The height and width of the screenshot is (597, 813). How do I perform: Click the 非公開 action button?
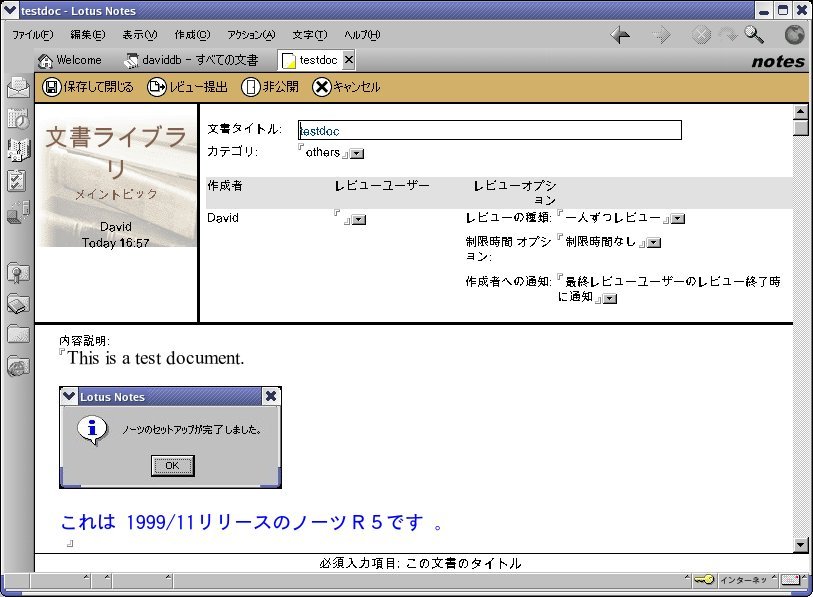point(270,87)
